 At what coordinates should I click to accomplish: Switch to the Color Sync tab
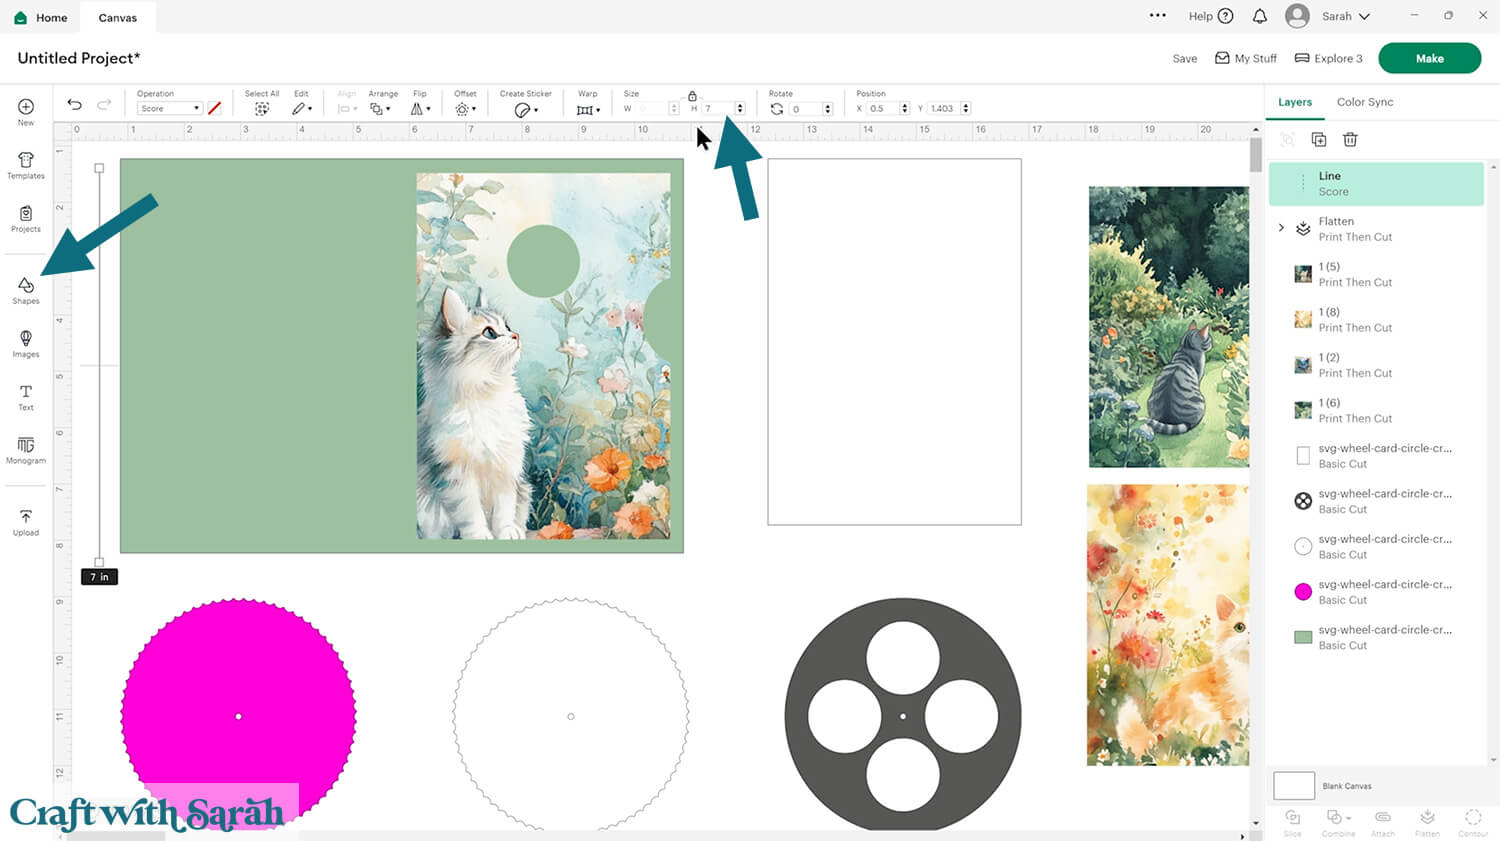(x=1364, y=102)
